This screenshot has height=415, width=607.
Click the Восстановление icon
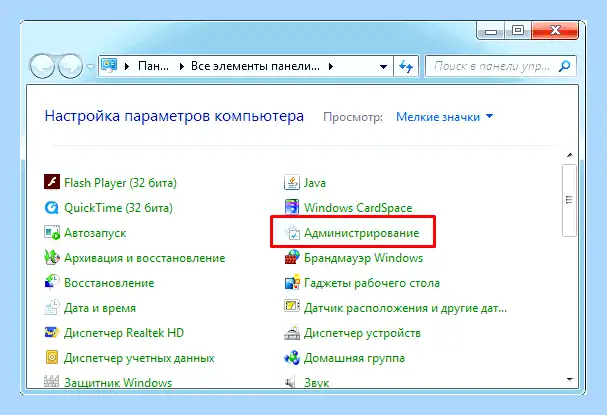pos(52,283)
